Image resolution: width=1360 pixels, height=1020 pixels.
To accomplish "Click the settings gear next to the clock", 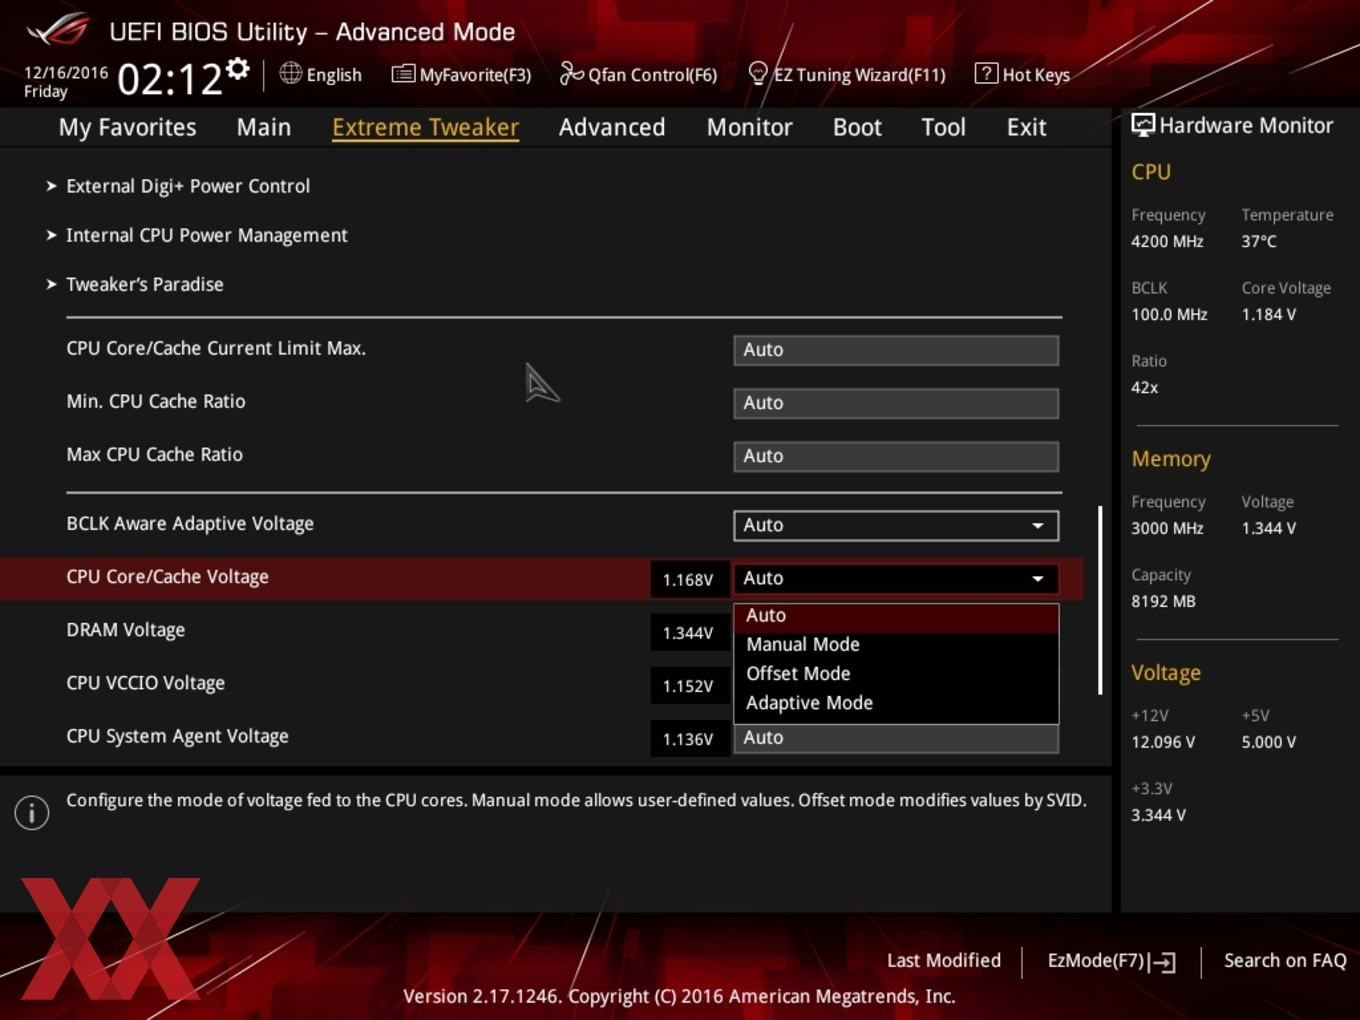I will [237, 68].
